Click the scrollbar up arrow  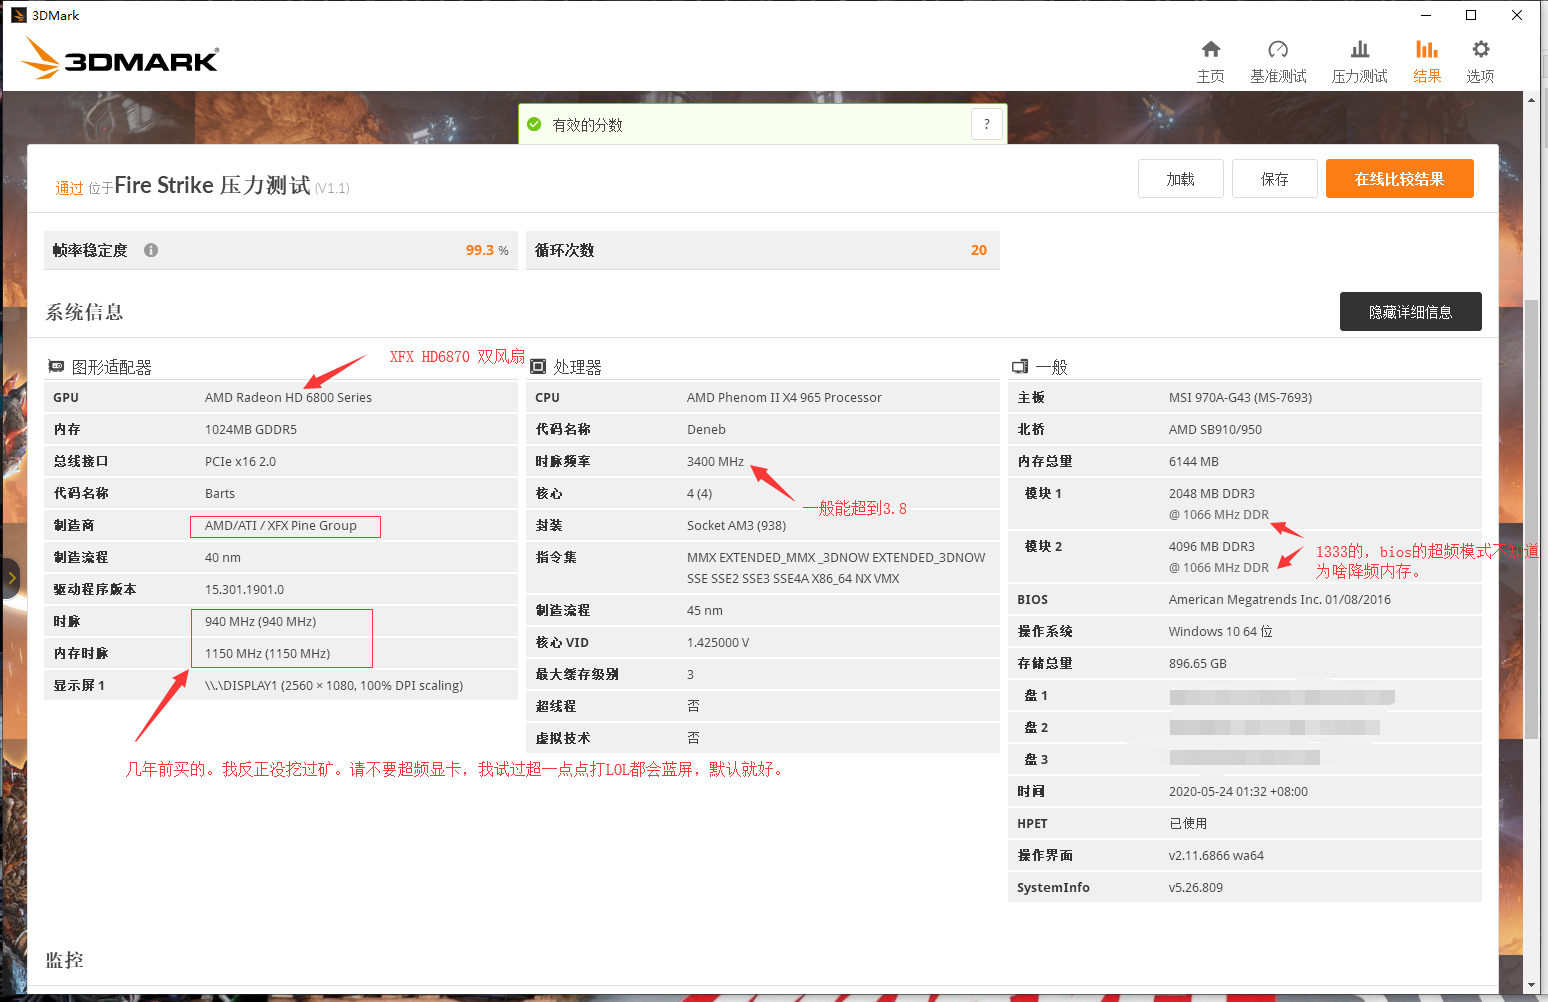point(1531,100)
